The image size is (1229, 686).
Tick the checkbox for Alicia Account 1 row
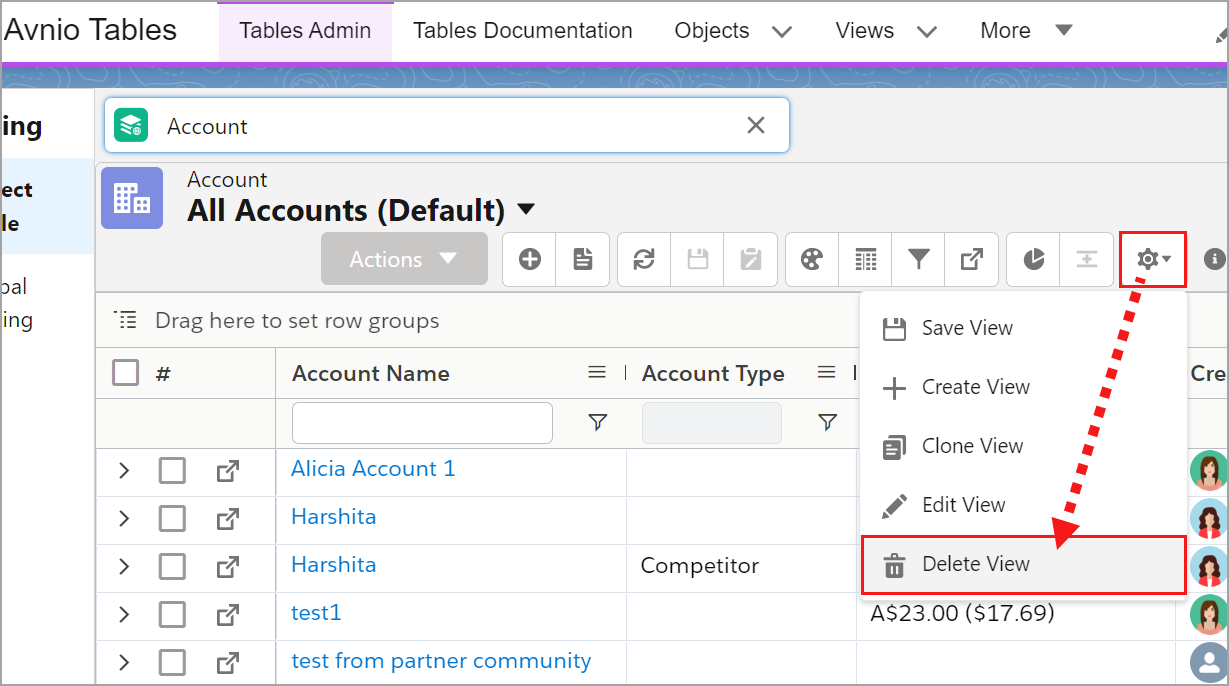click(x=172, y=469)
